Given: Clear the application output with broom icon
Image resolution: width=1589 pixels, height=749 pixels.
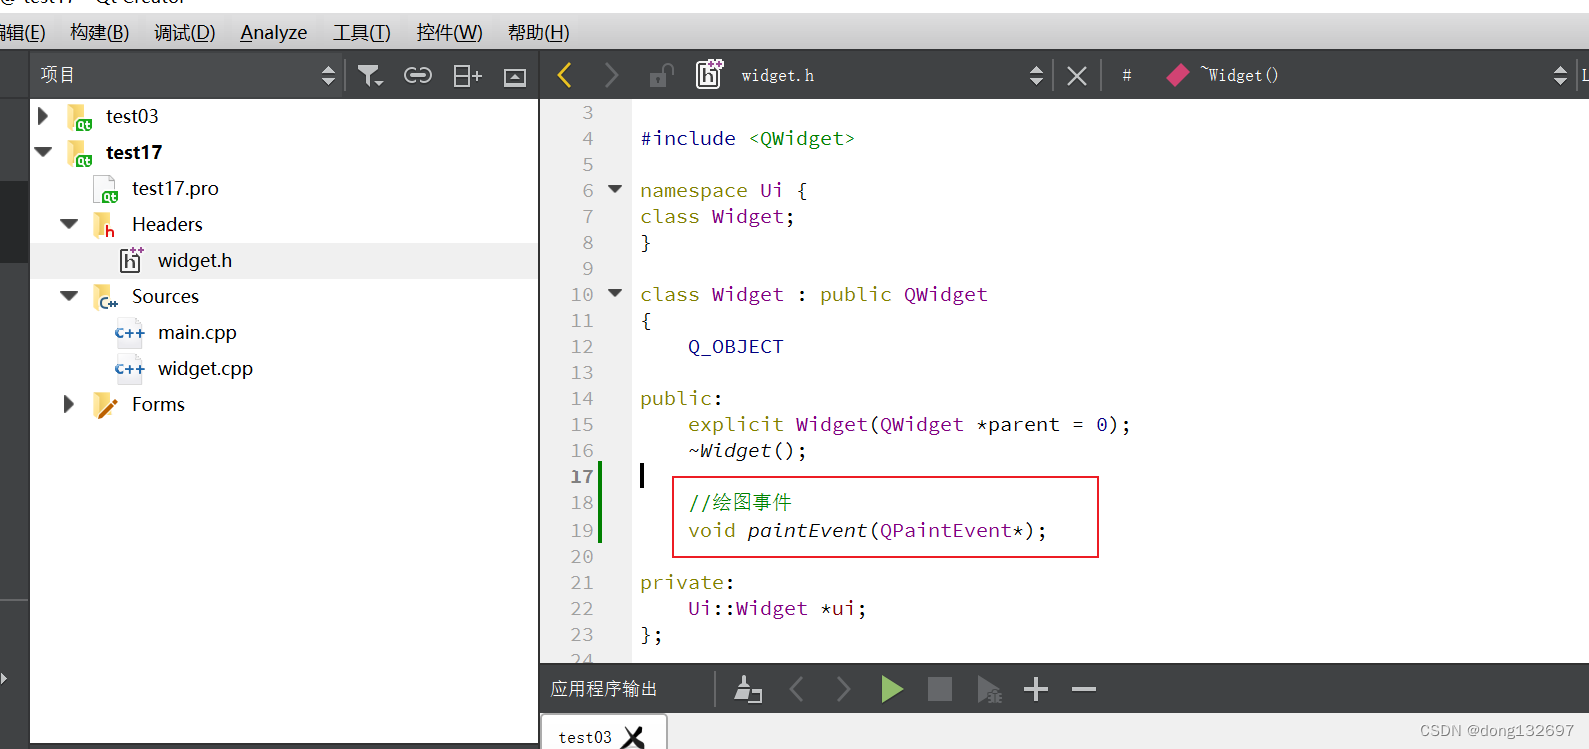Looking at the screenshot, I should tap(748, 689).
